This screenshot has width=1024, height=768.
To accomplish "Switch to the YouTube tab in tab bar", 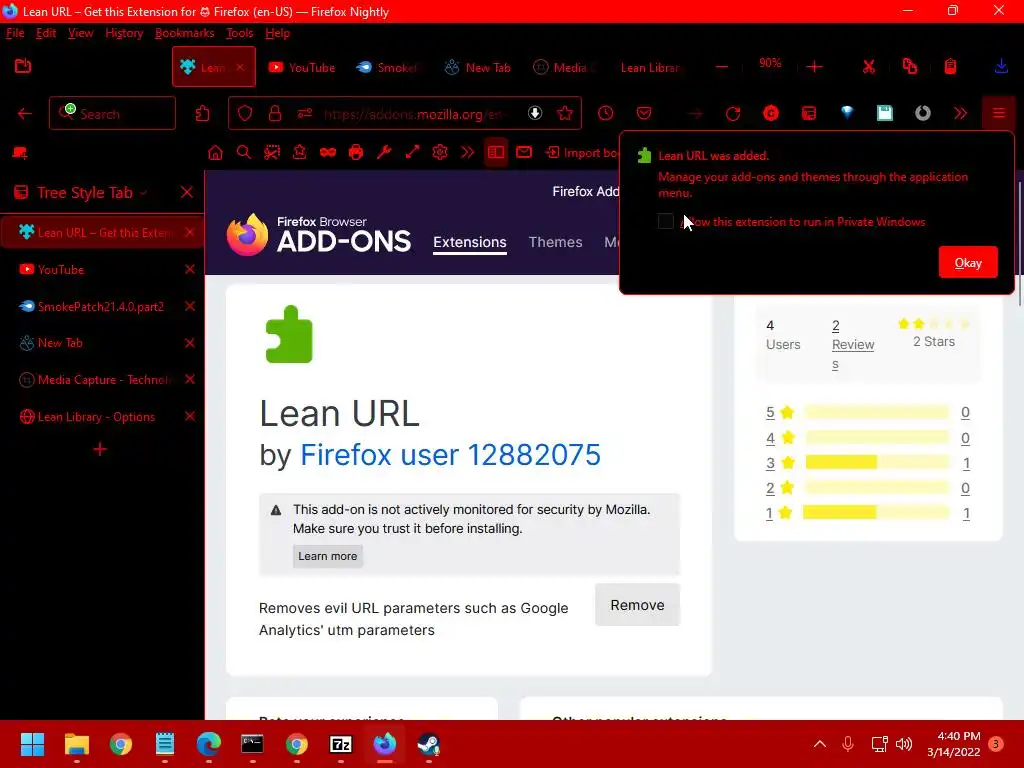I will pyautogui.click(x=302, y=67).
